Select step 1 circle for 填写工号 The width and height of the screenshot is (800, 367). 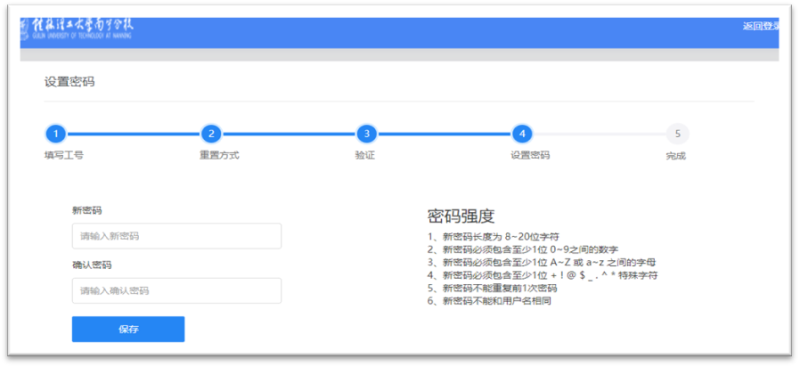[56, 134]
